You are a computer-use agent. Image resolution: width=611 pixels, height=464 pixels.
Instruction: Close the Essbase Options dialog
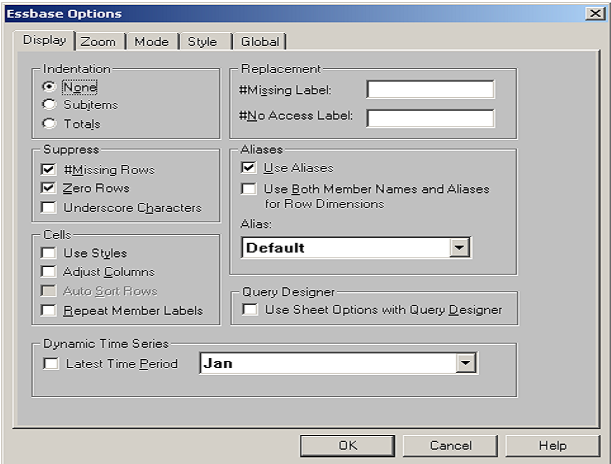(x=595, y=14)
